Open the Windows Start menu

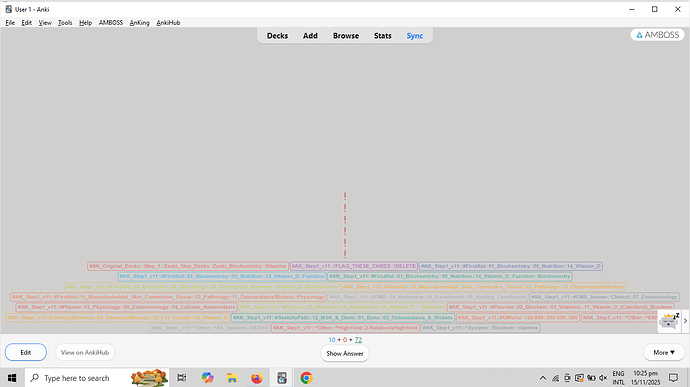(12, 378)
